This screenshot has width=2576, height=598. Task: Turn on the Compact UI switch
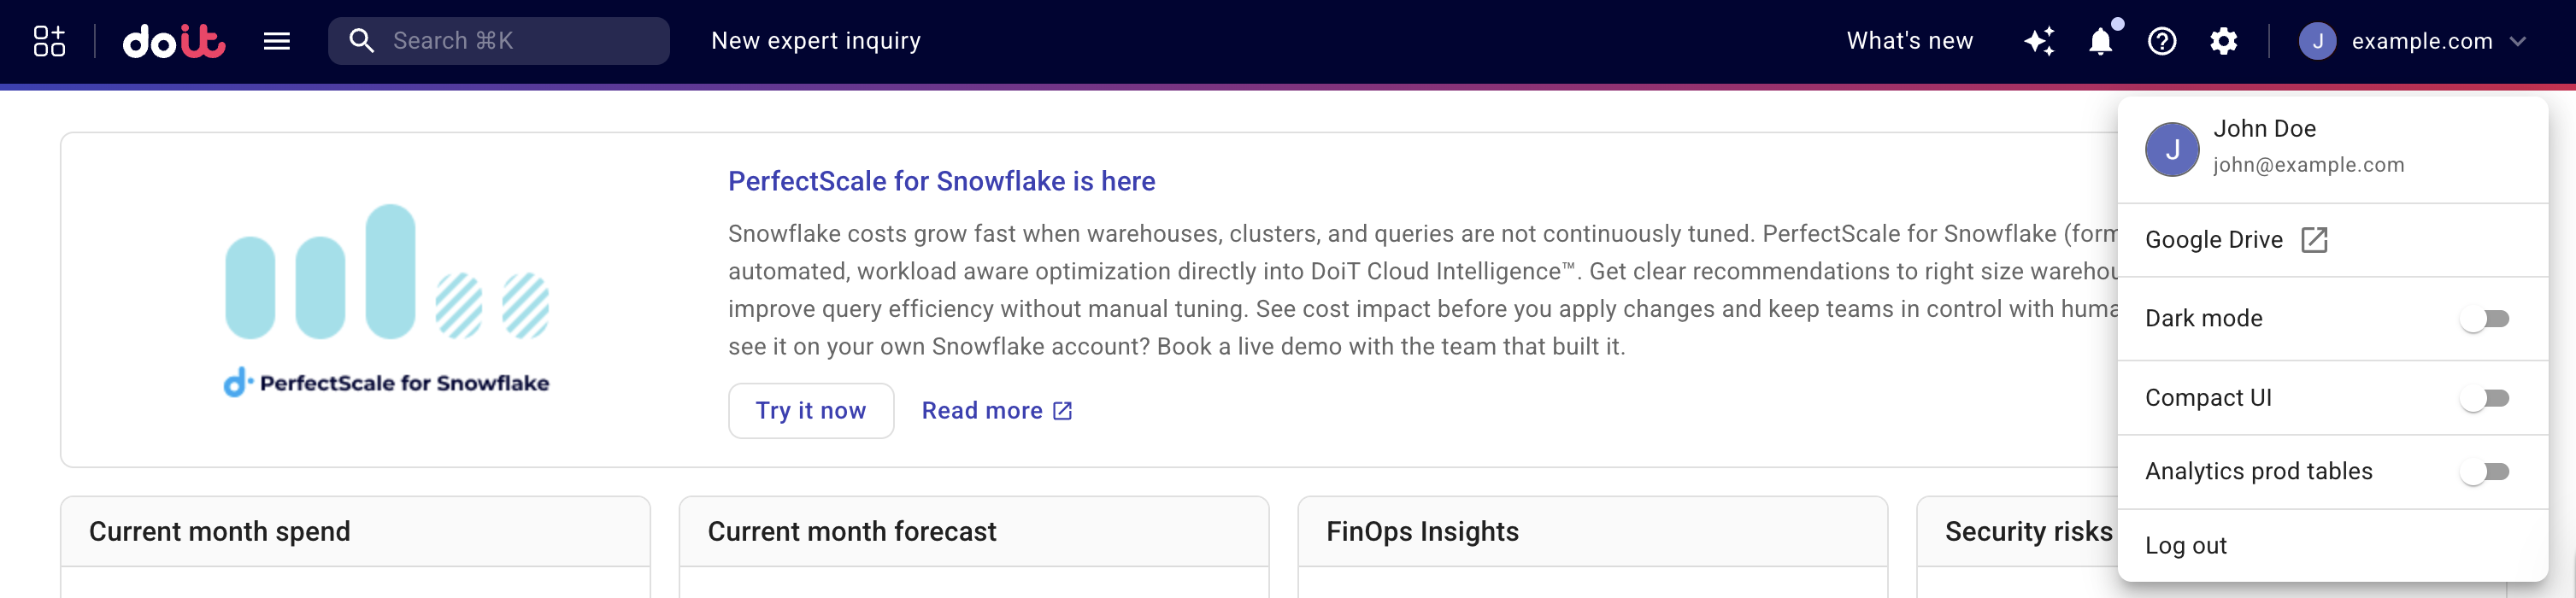click(x=2485, y=398)
